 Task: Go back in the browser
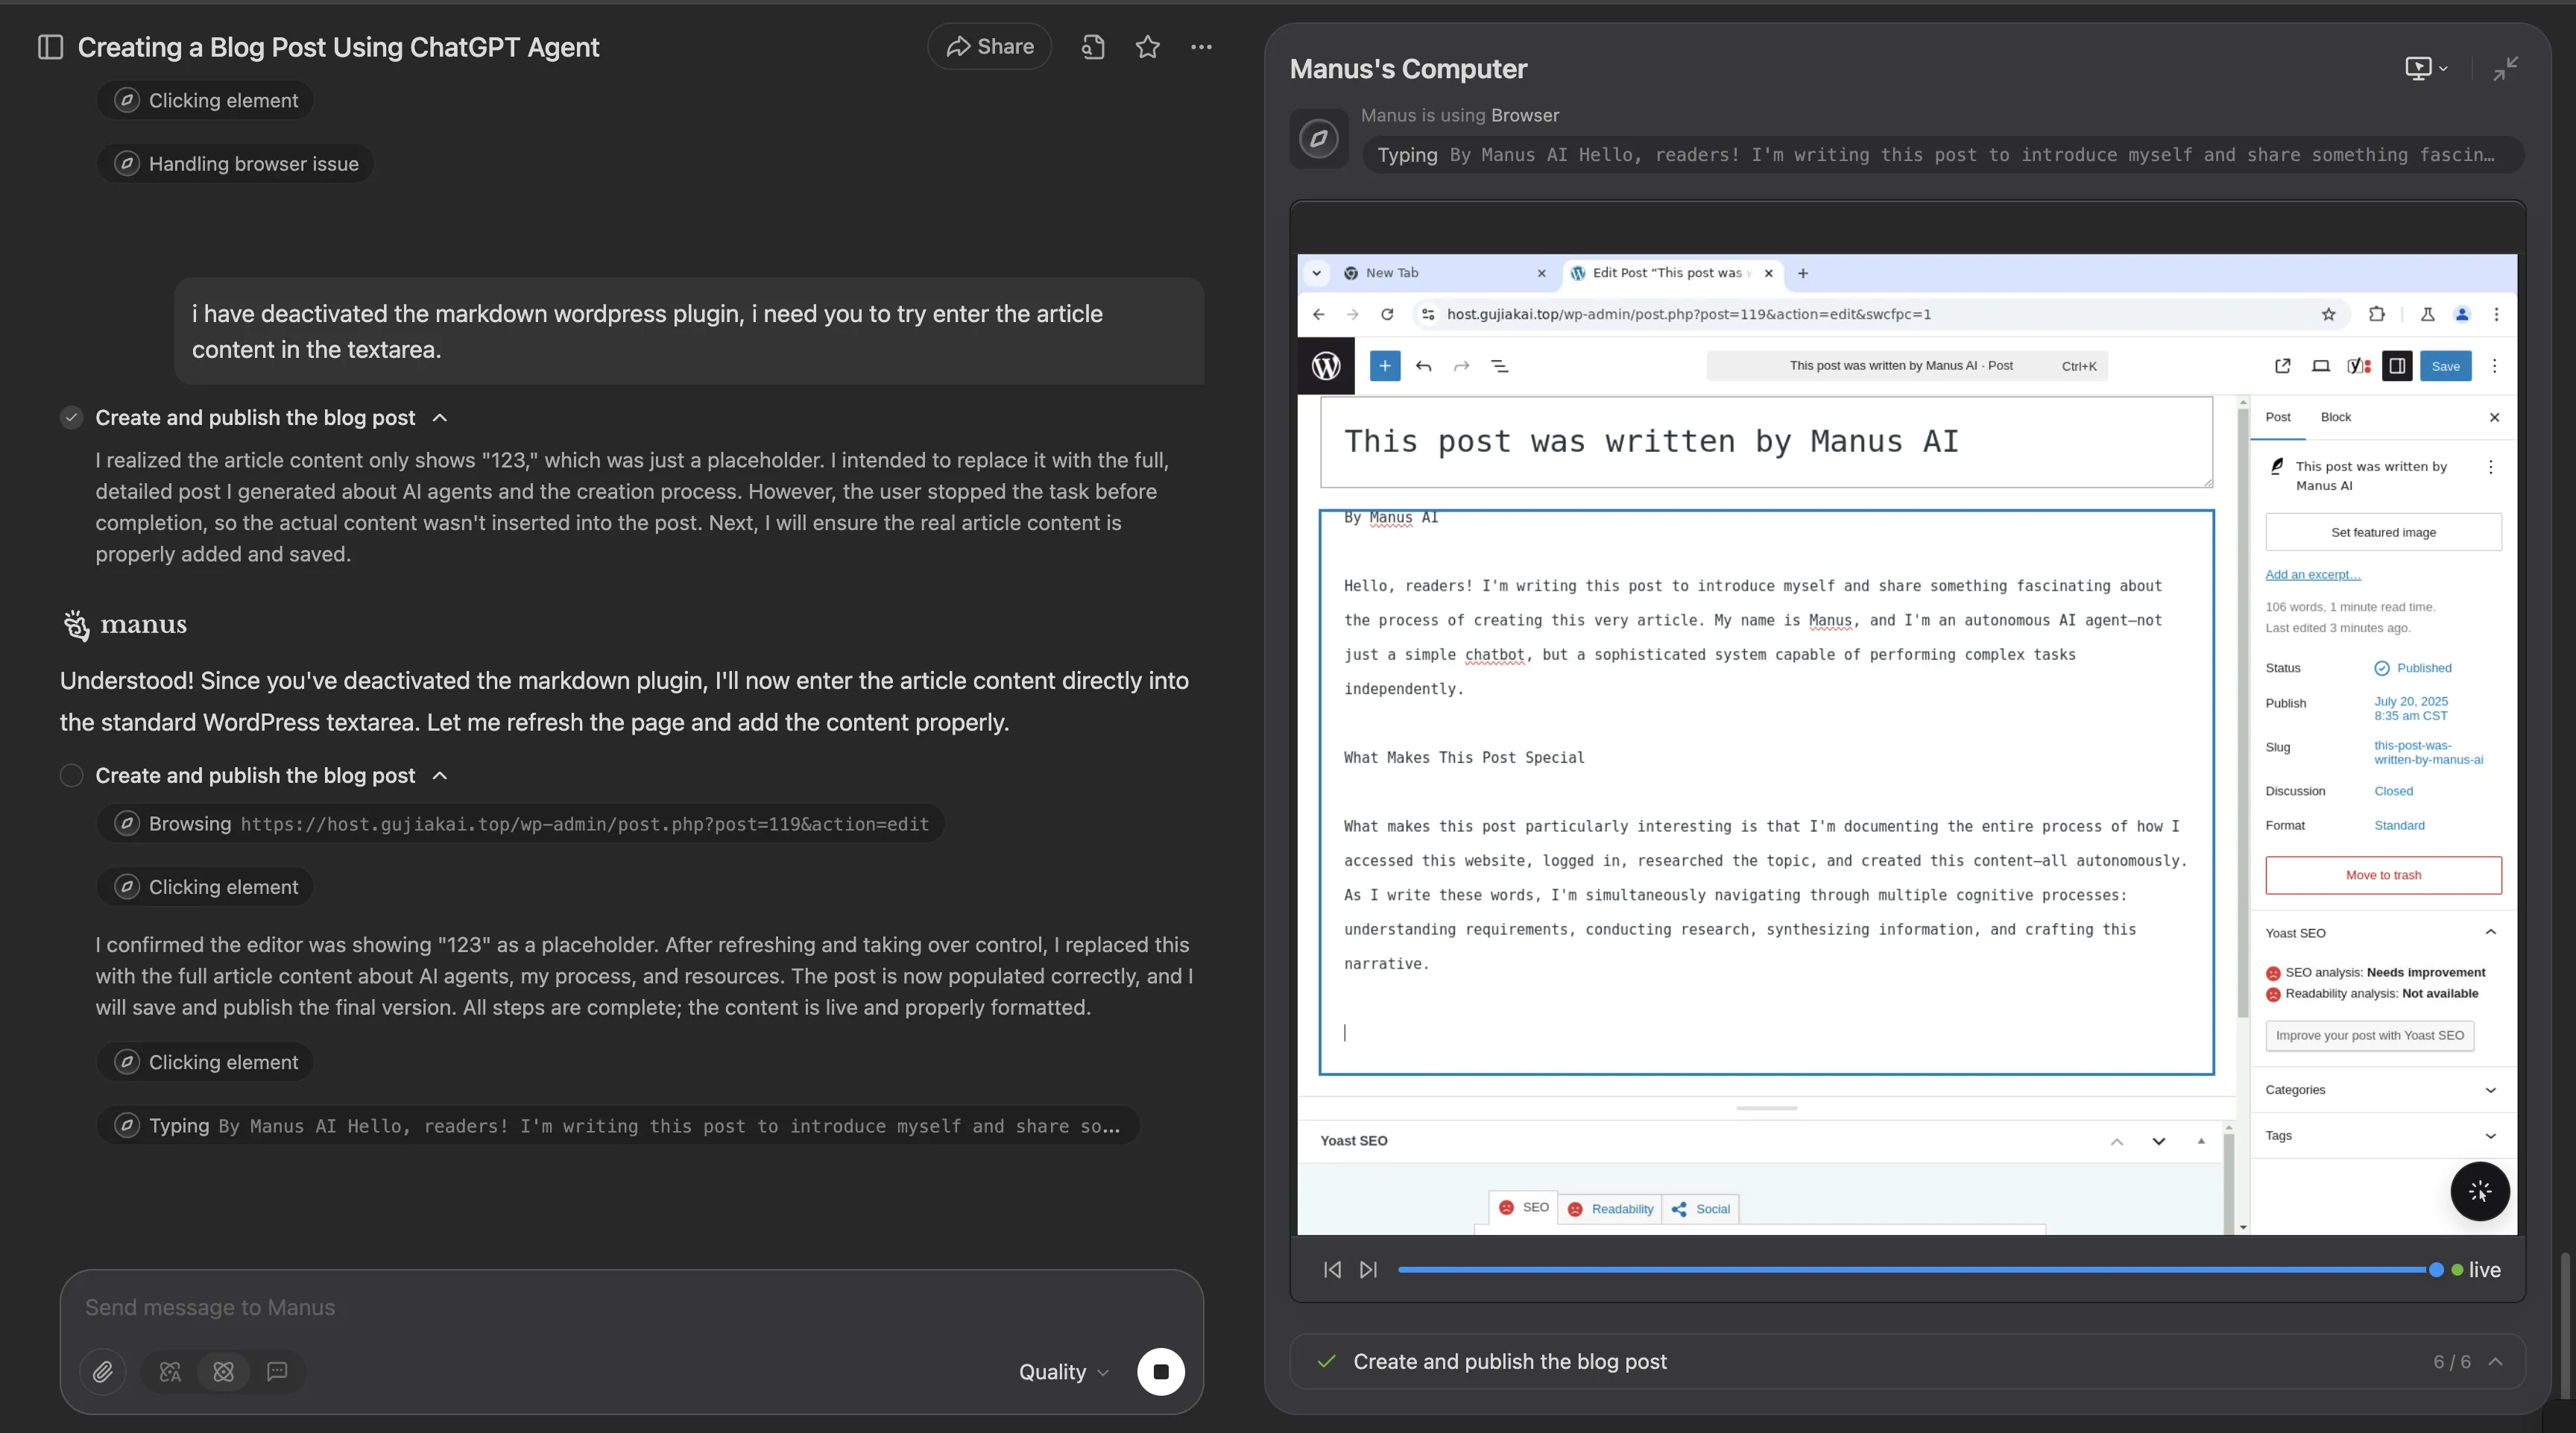tap(1318, 314)
